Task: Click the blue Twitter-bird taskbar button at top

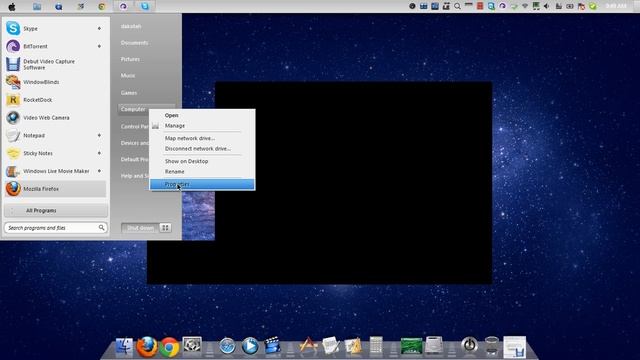Action: tap(145, 7)
